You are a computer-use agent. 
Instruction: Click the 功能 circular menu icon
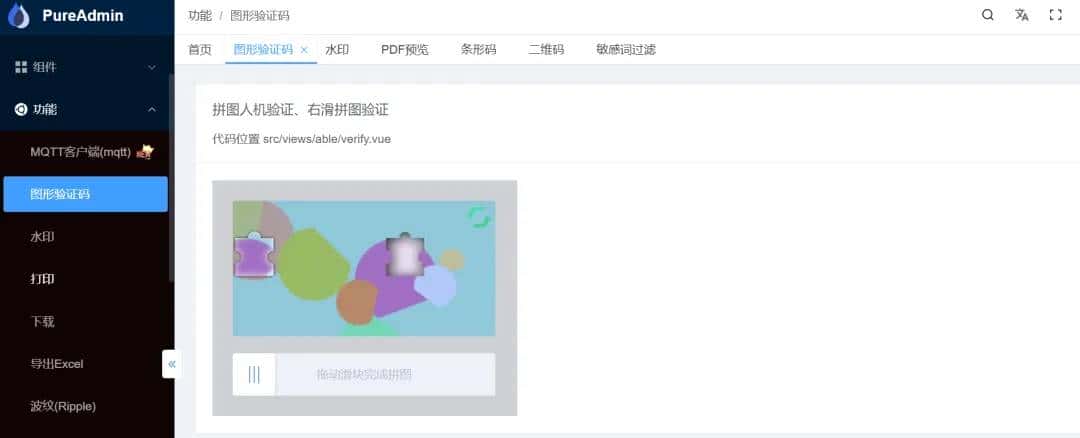pyautogui.click(x=21, y=109)
